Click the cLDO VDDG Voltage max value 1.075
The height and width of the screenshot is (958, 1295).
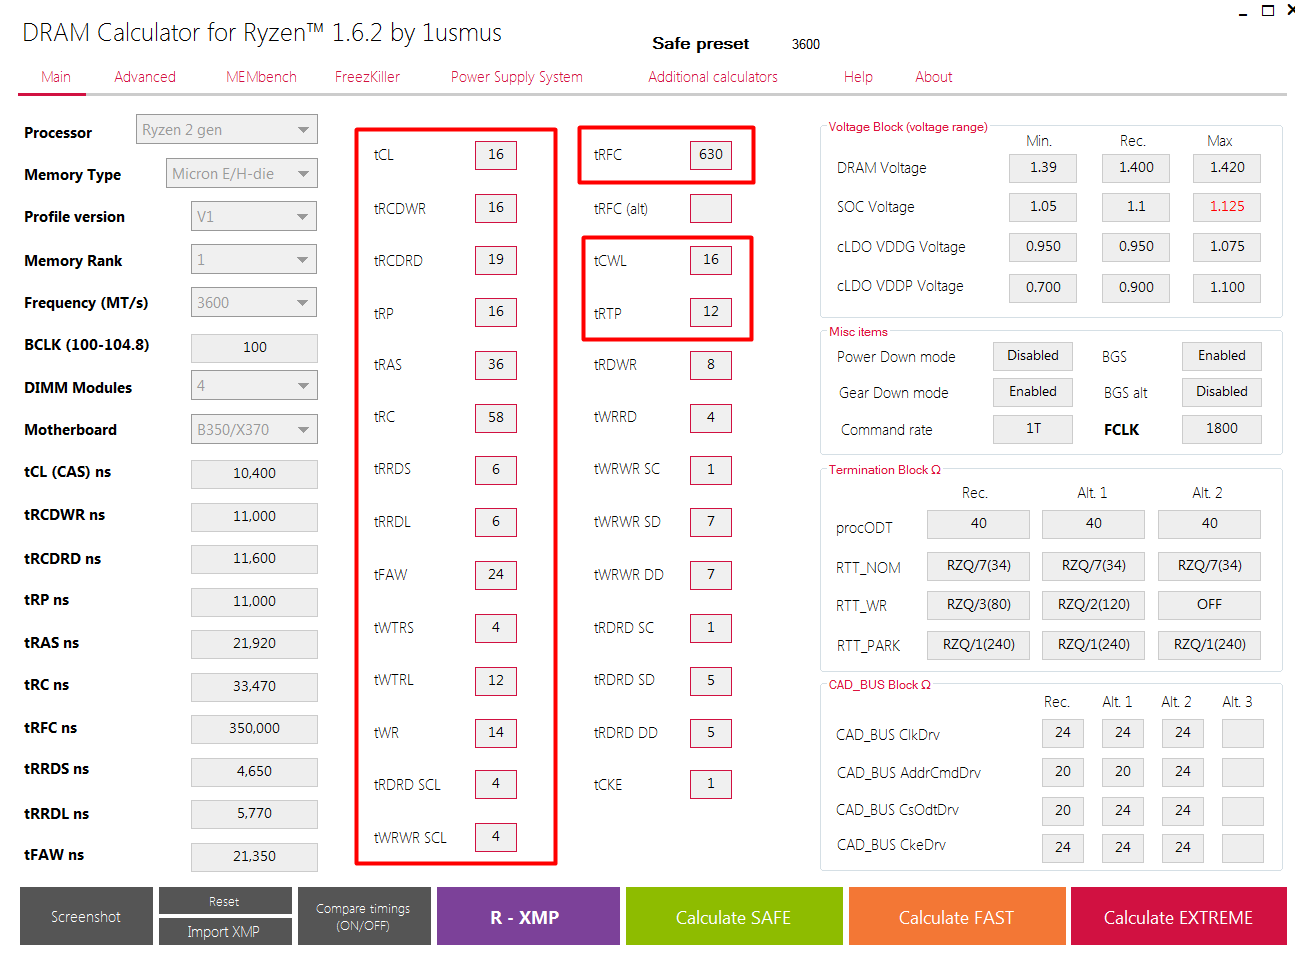tap(1227, 247)
